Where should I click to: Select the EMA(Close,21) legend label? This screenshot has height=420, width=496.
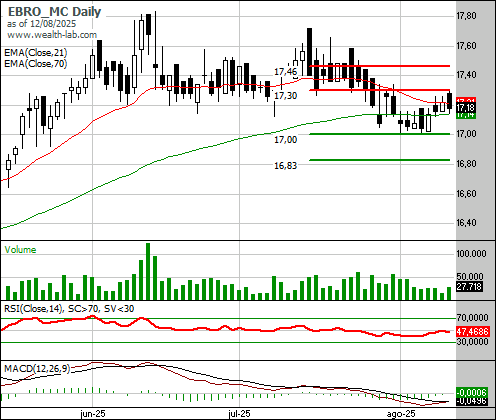tap(36, 53)
